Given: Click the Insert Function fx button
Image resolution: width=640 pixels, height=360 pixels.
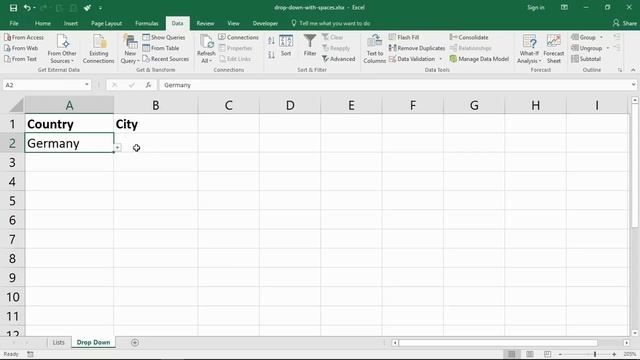Looking at the screenshot, I should pos(148,85).
